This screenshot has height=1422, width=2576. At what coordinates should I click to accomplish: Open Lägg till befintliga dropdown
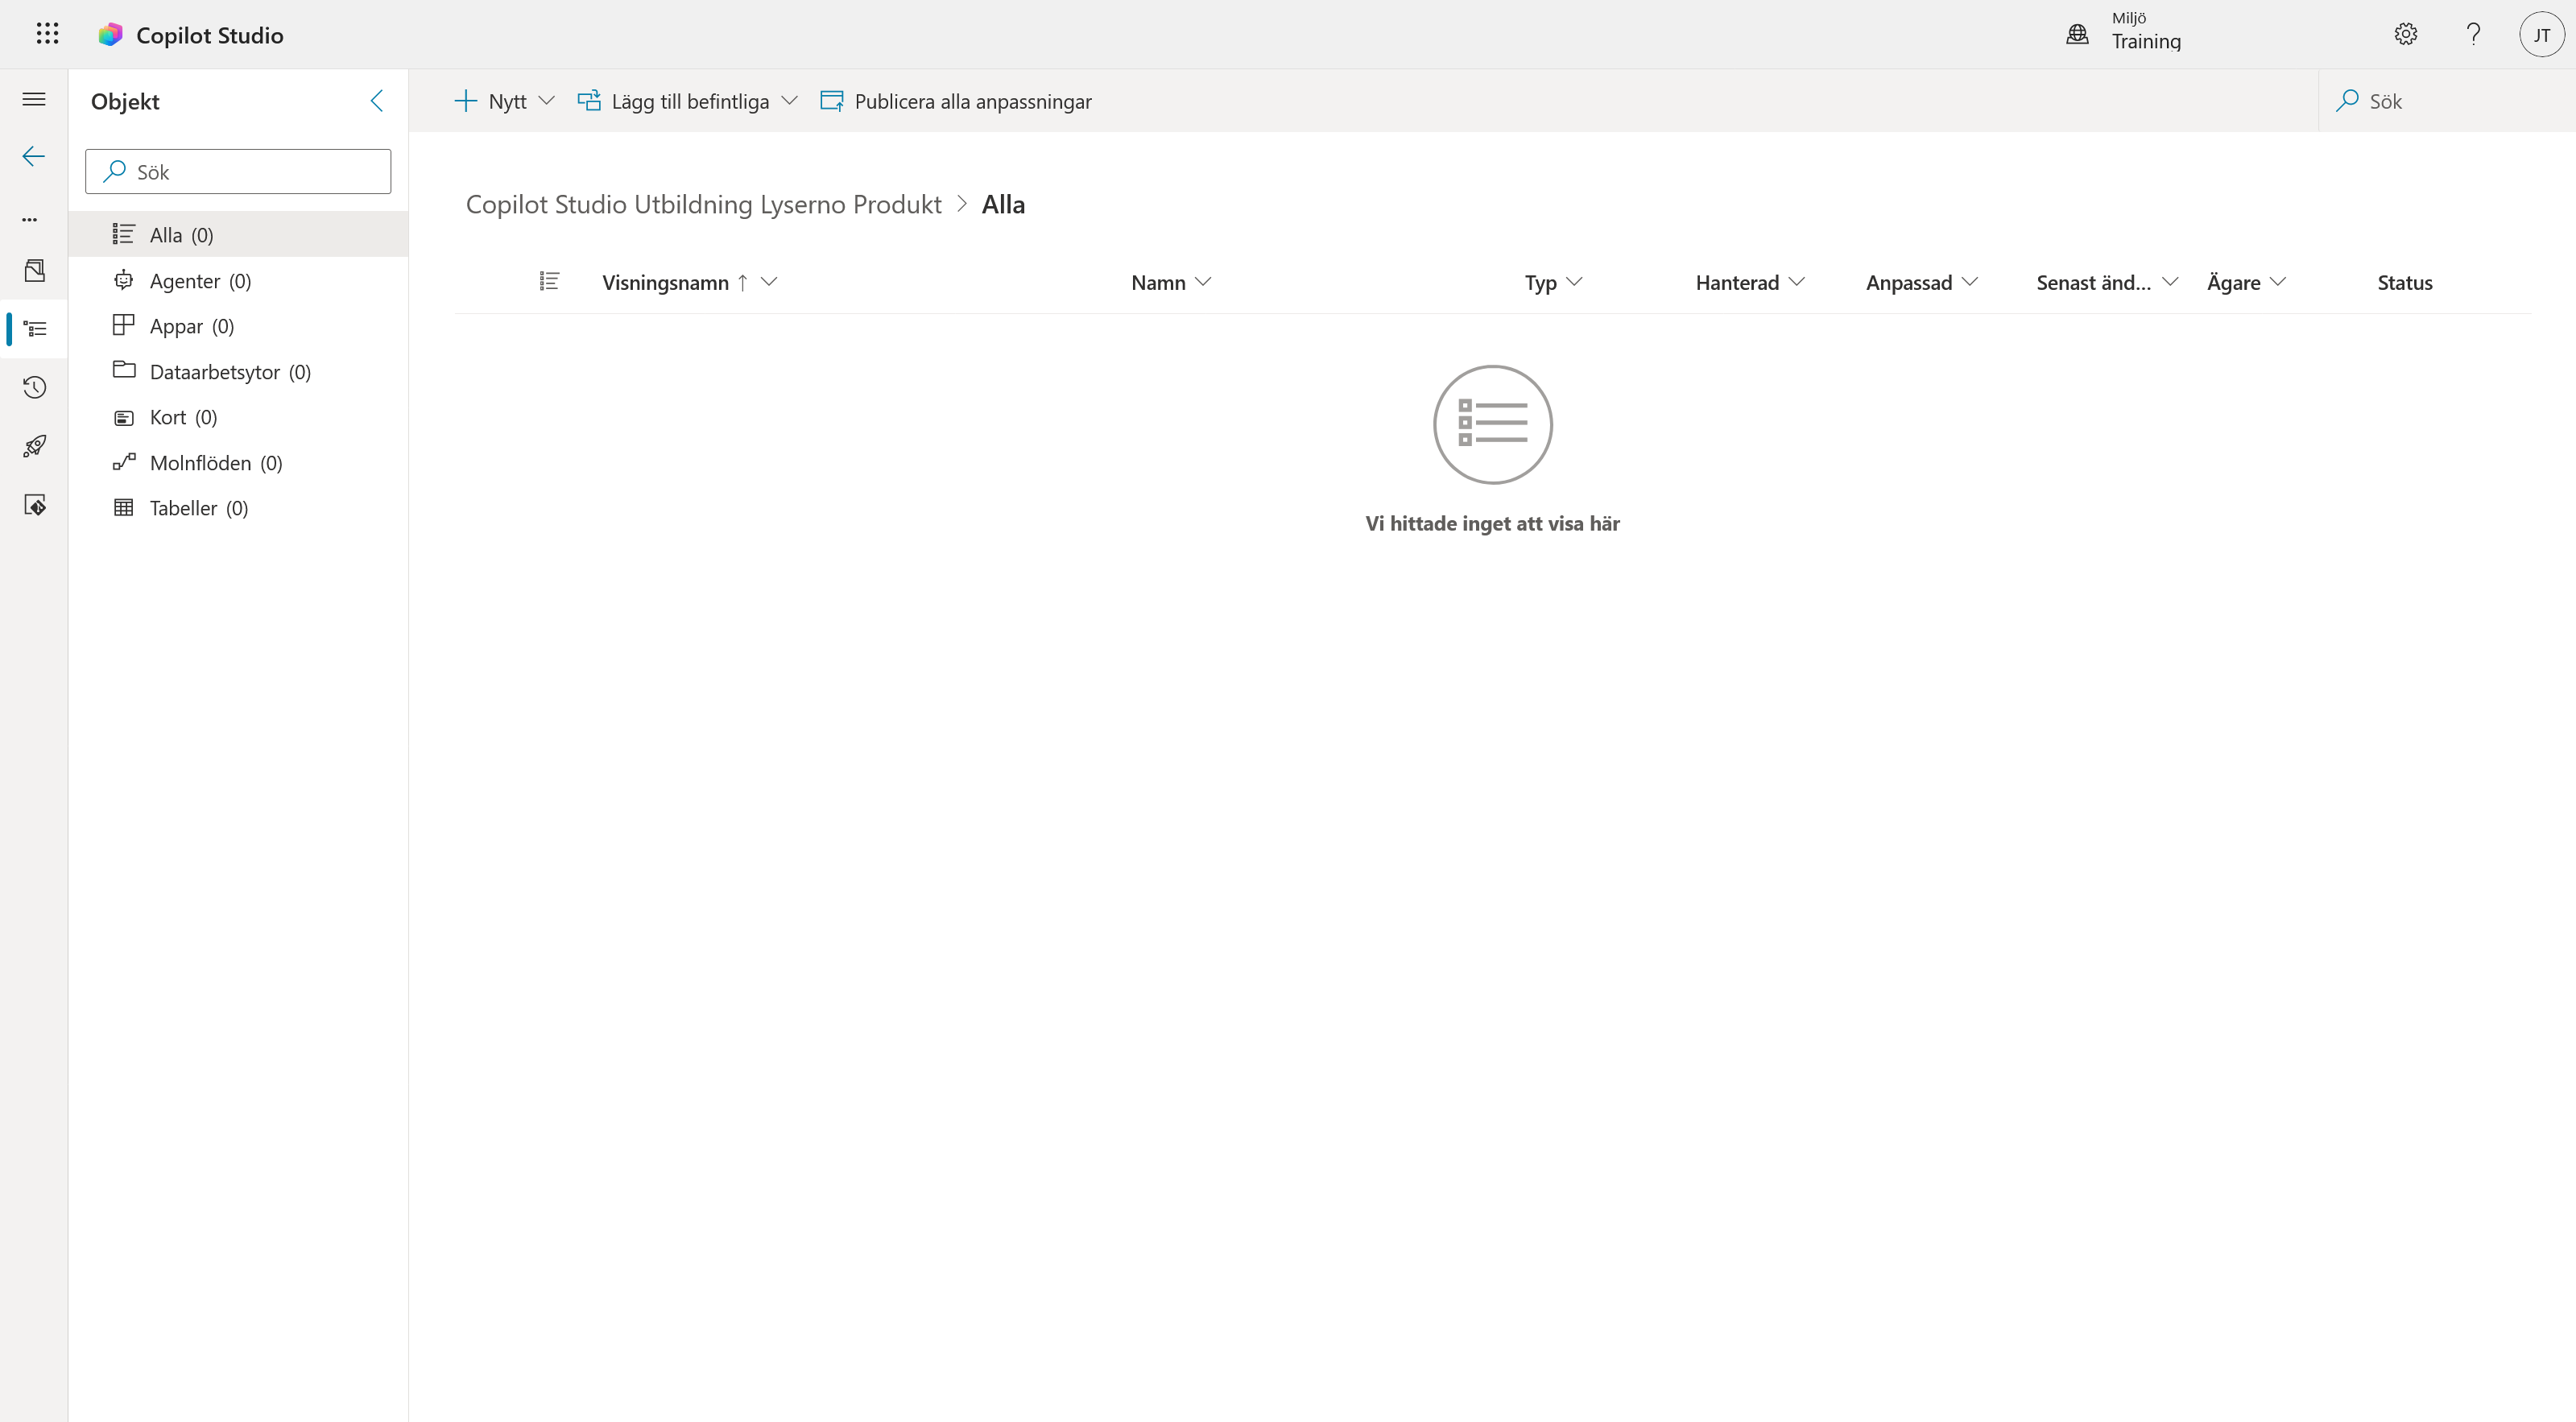pos(687,101)
